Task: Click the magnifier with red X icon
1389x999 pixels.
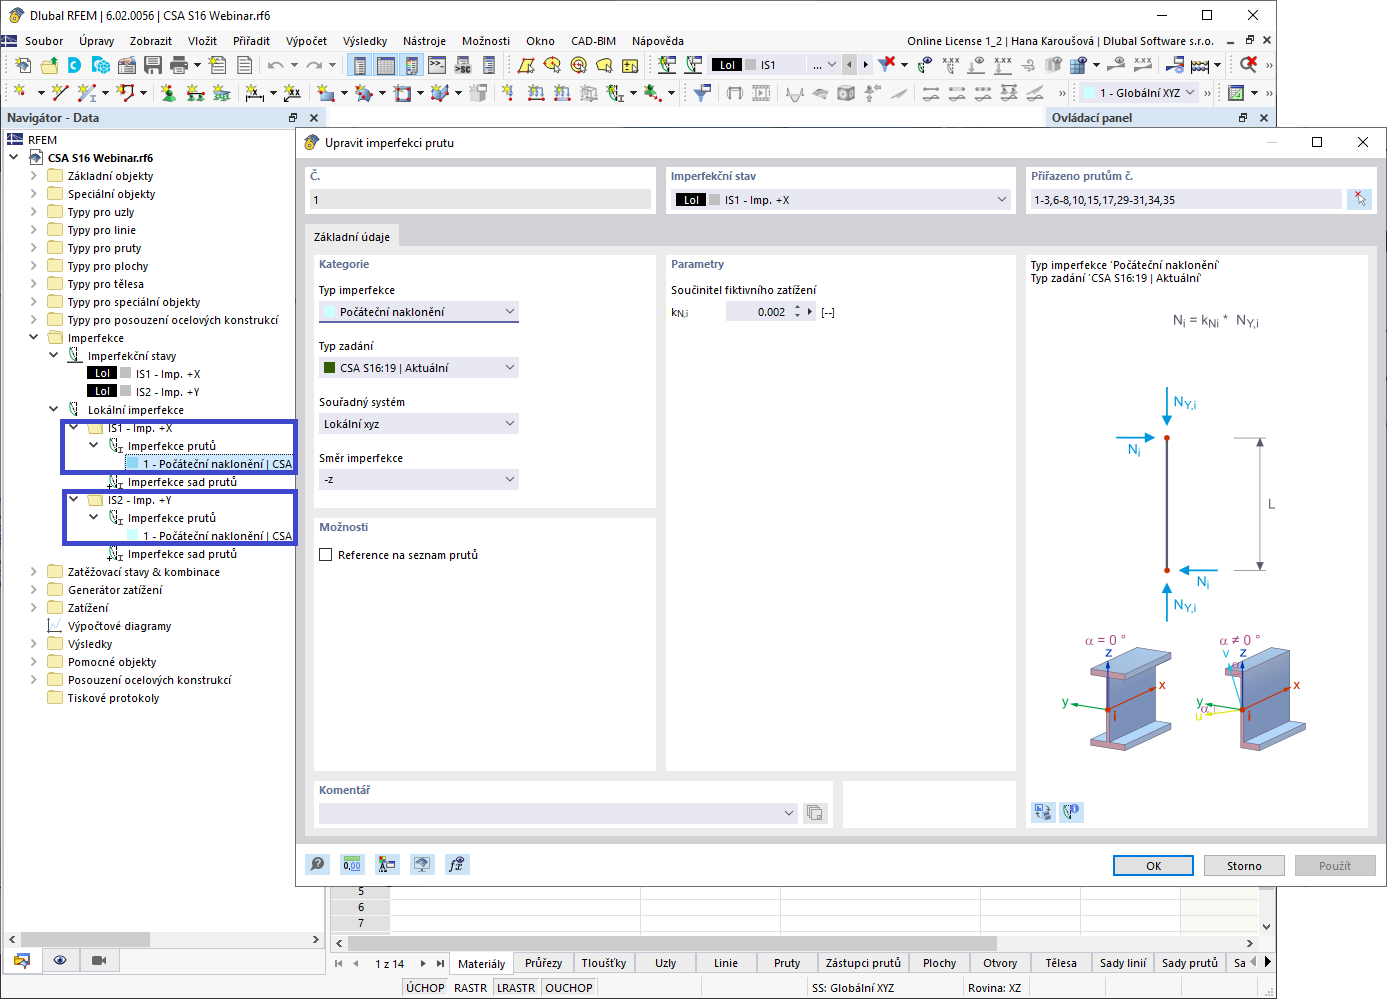Action: click(1249, 65)
